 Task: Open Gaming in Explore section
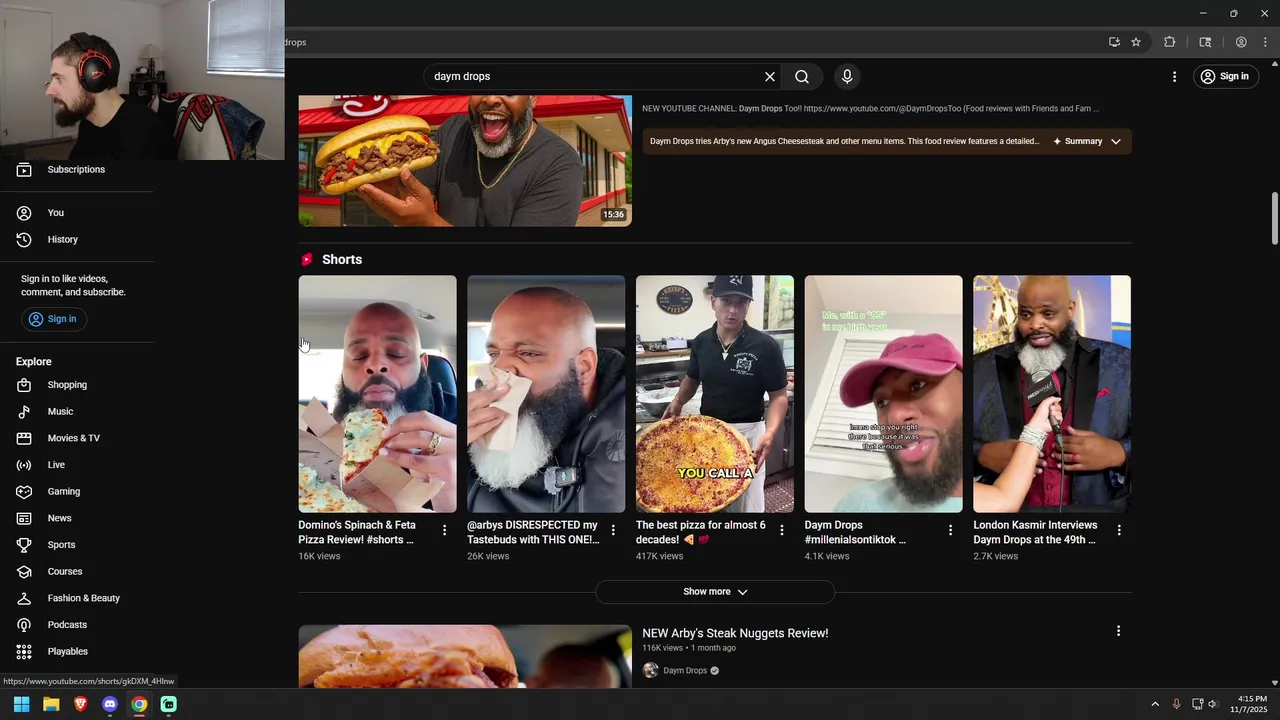tap(76, 492)
